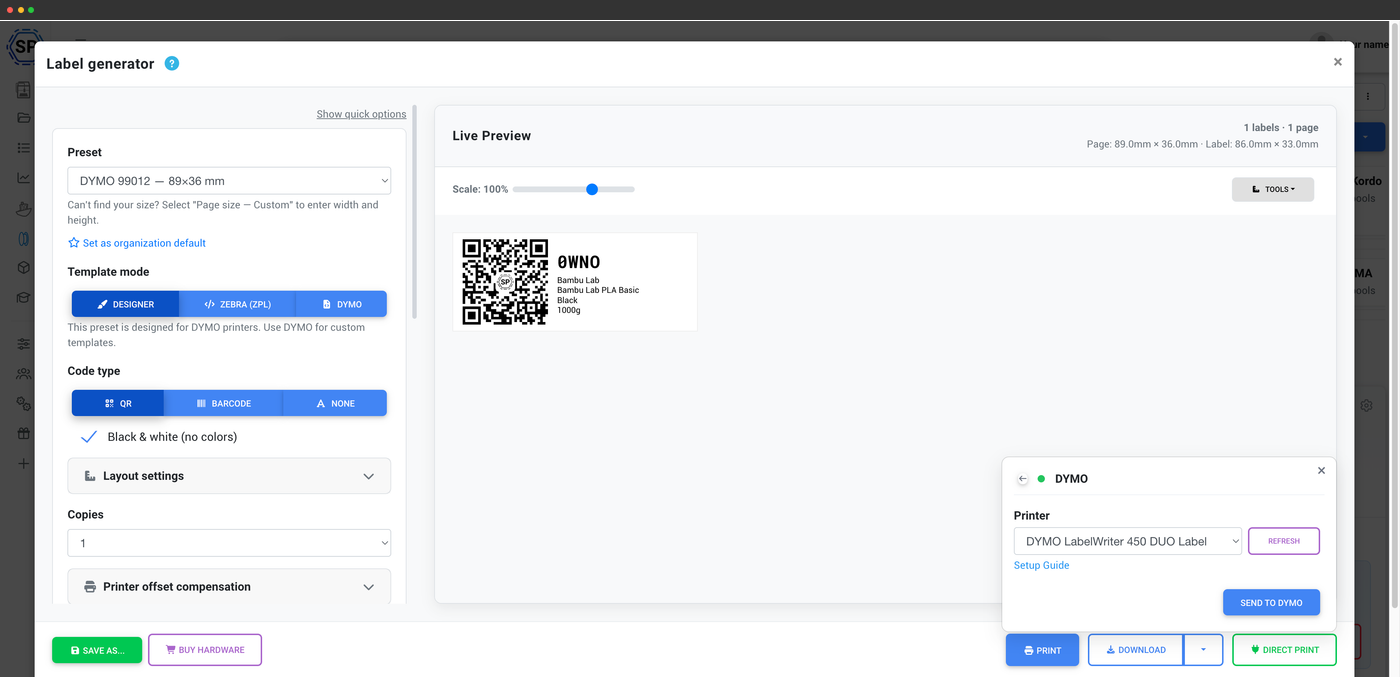Click the 'Live Preview' heading
1400x677 pixels.
[x=492, y=136]
